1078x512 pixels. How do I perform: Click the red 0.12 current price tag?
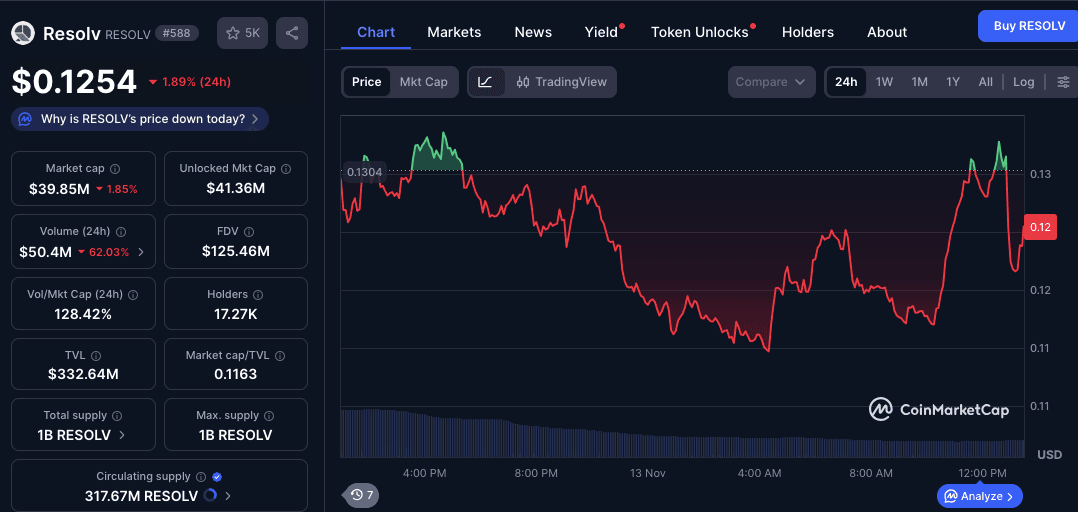point(1040,227)
